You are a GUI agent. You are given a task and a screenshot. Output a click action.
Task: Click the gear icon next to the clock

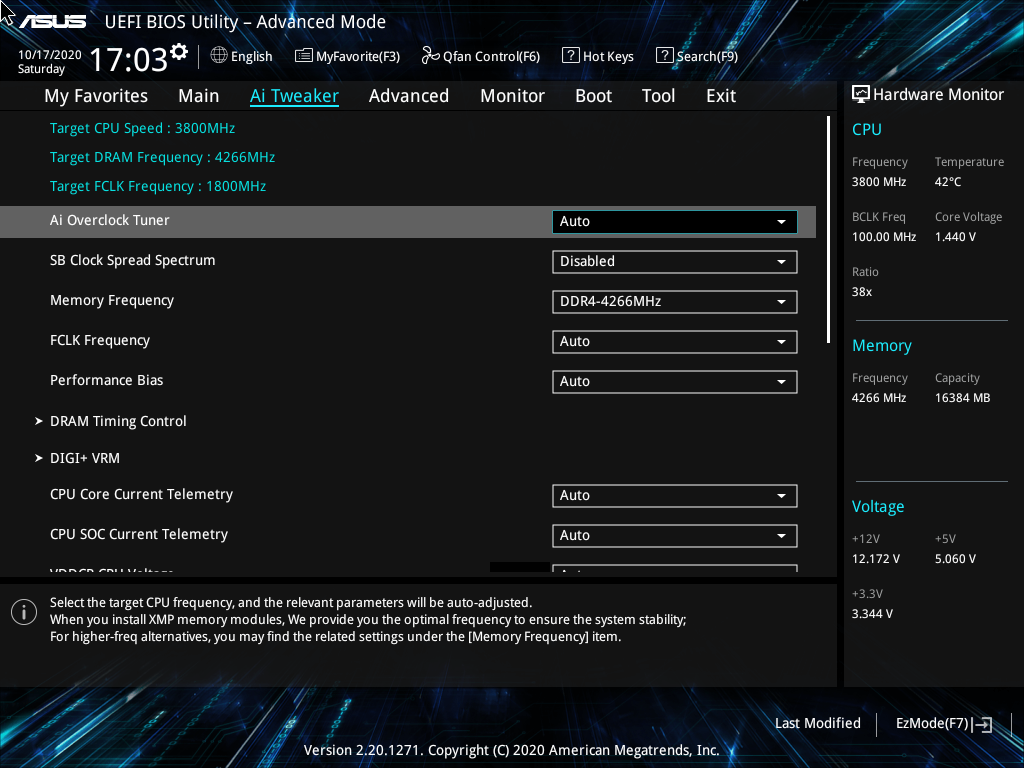(179, 52)
